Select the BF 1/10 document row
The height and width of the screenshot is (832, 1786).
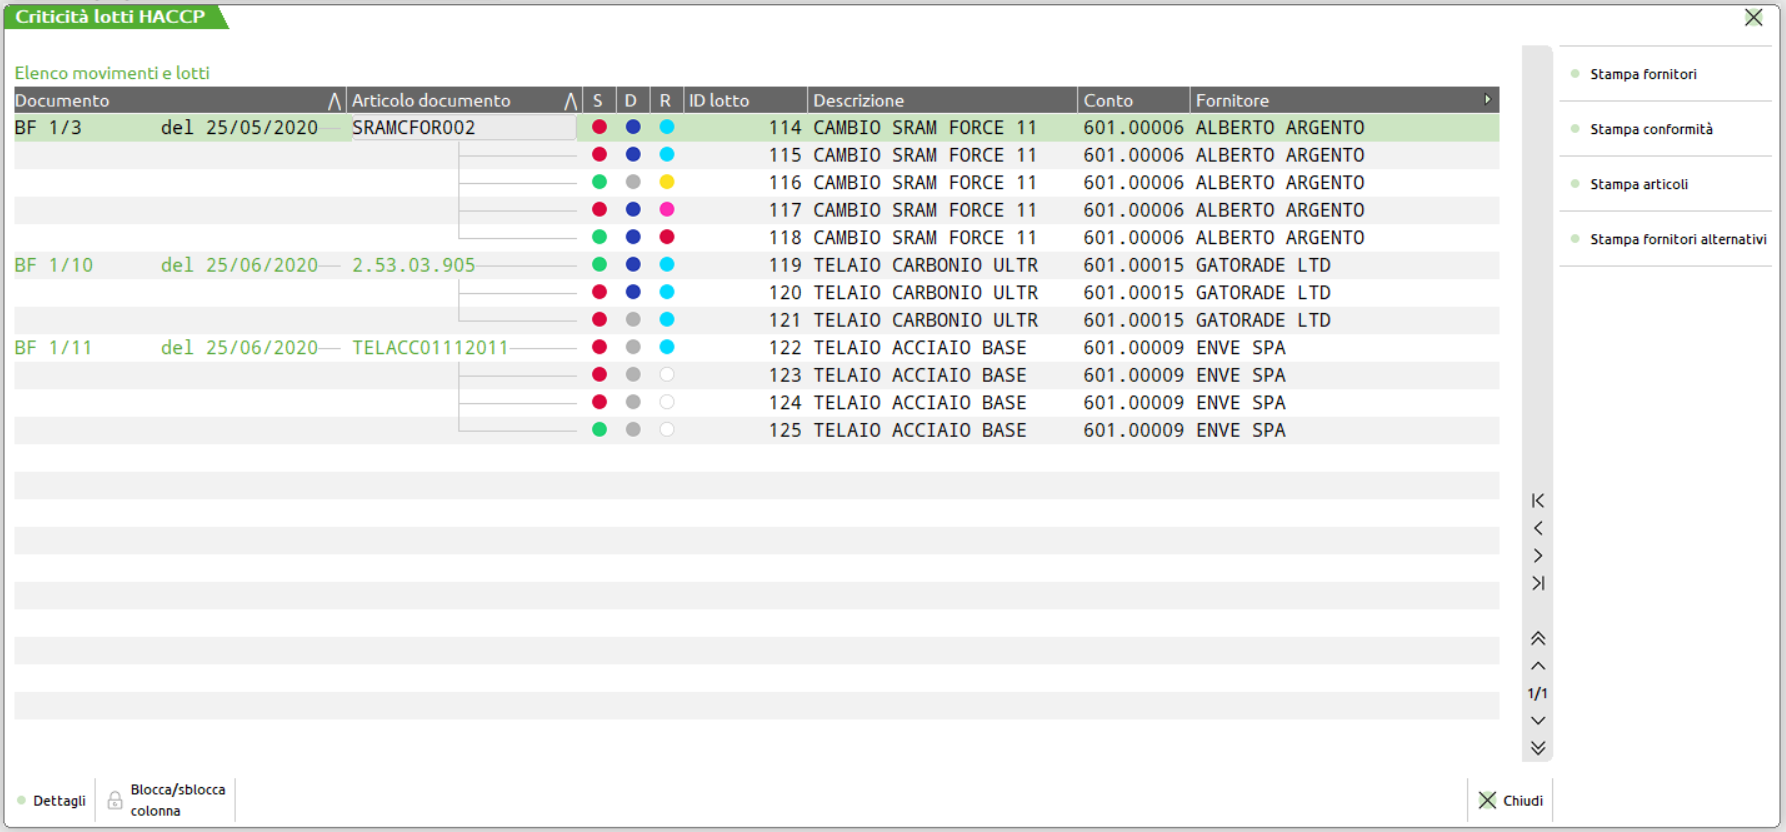coord(54,265)
